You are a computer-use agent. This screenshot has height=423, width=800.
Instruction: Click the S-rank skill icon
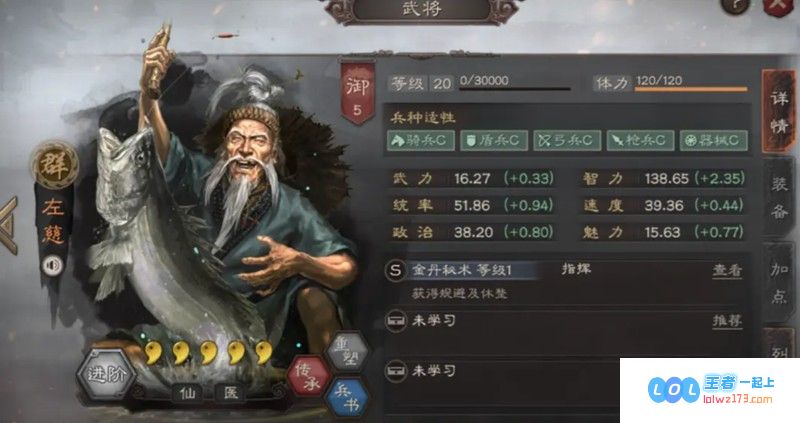(x=395, y=270)
